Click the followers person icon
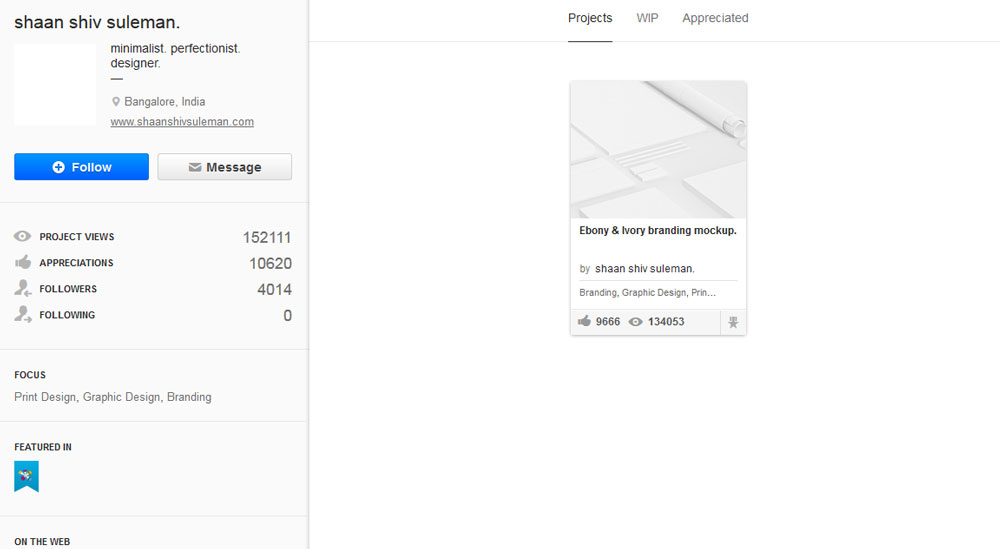Image resolution: width=1000 pixels, height=549 pixels. click(22, 289)
